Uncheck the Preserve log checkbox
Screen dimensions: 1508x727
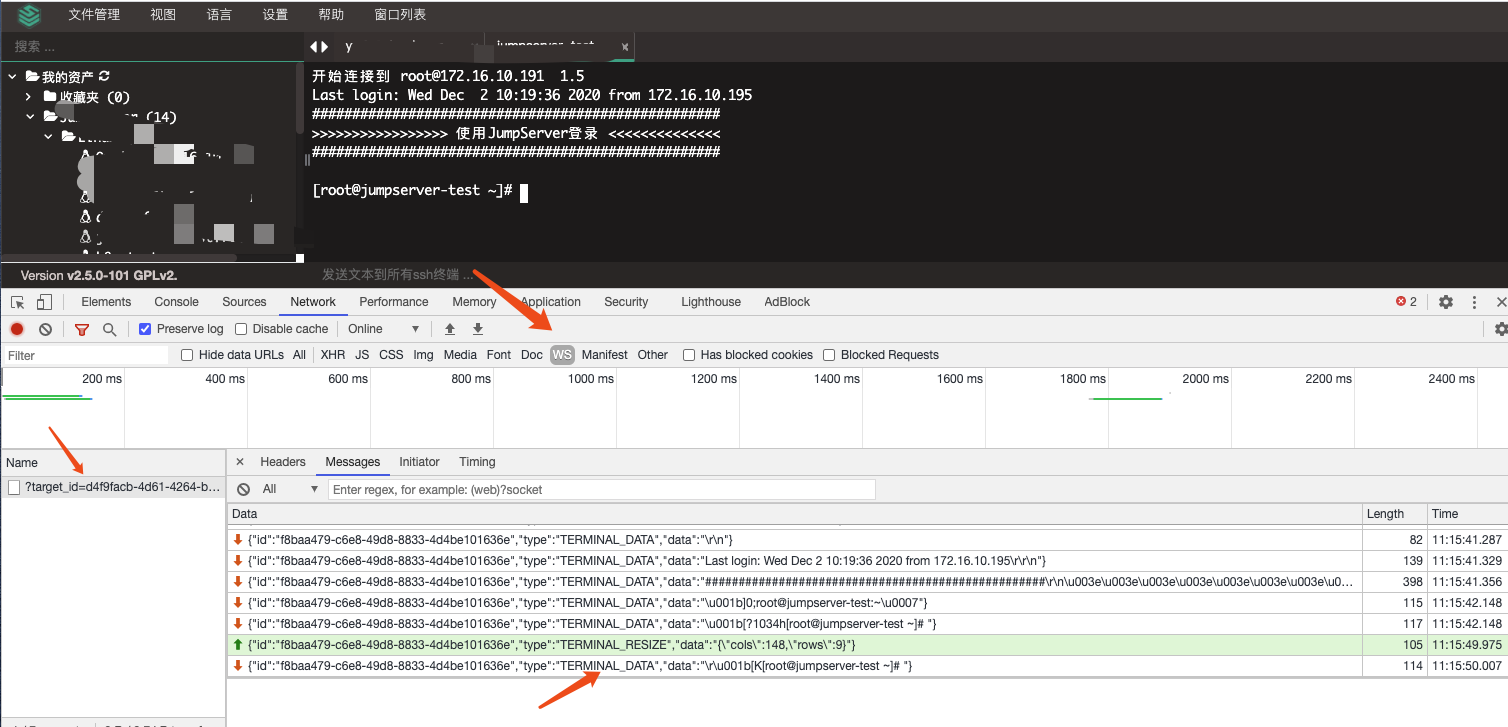tap(144, 328)
